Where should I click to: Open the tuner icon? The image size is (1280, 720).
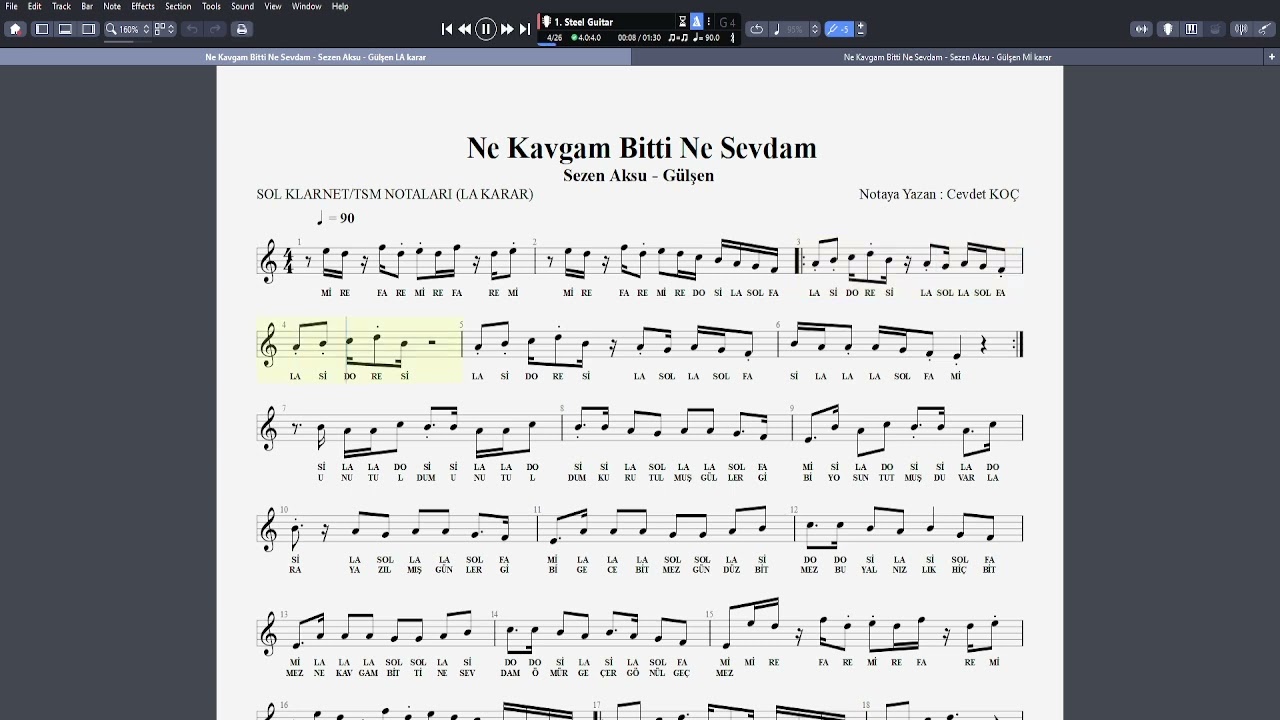[x=1241, y=29]
